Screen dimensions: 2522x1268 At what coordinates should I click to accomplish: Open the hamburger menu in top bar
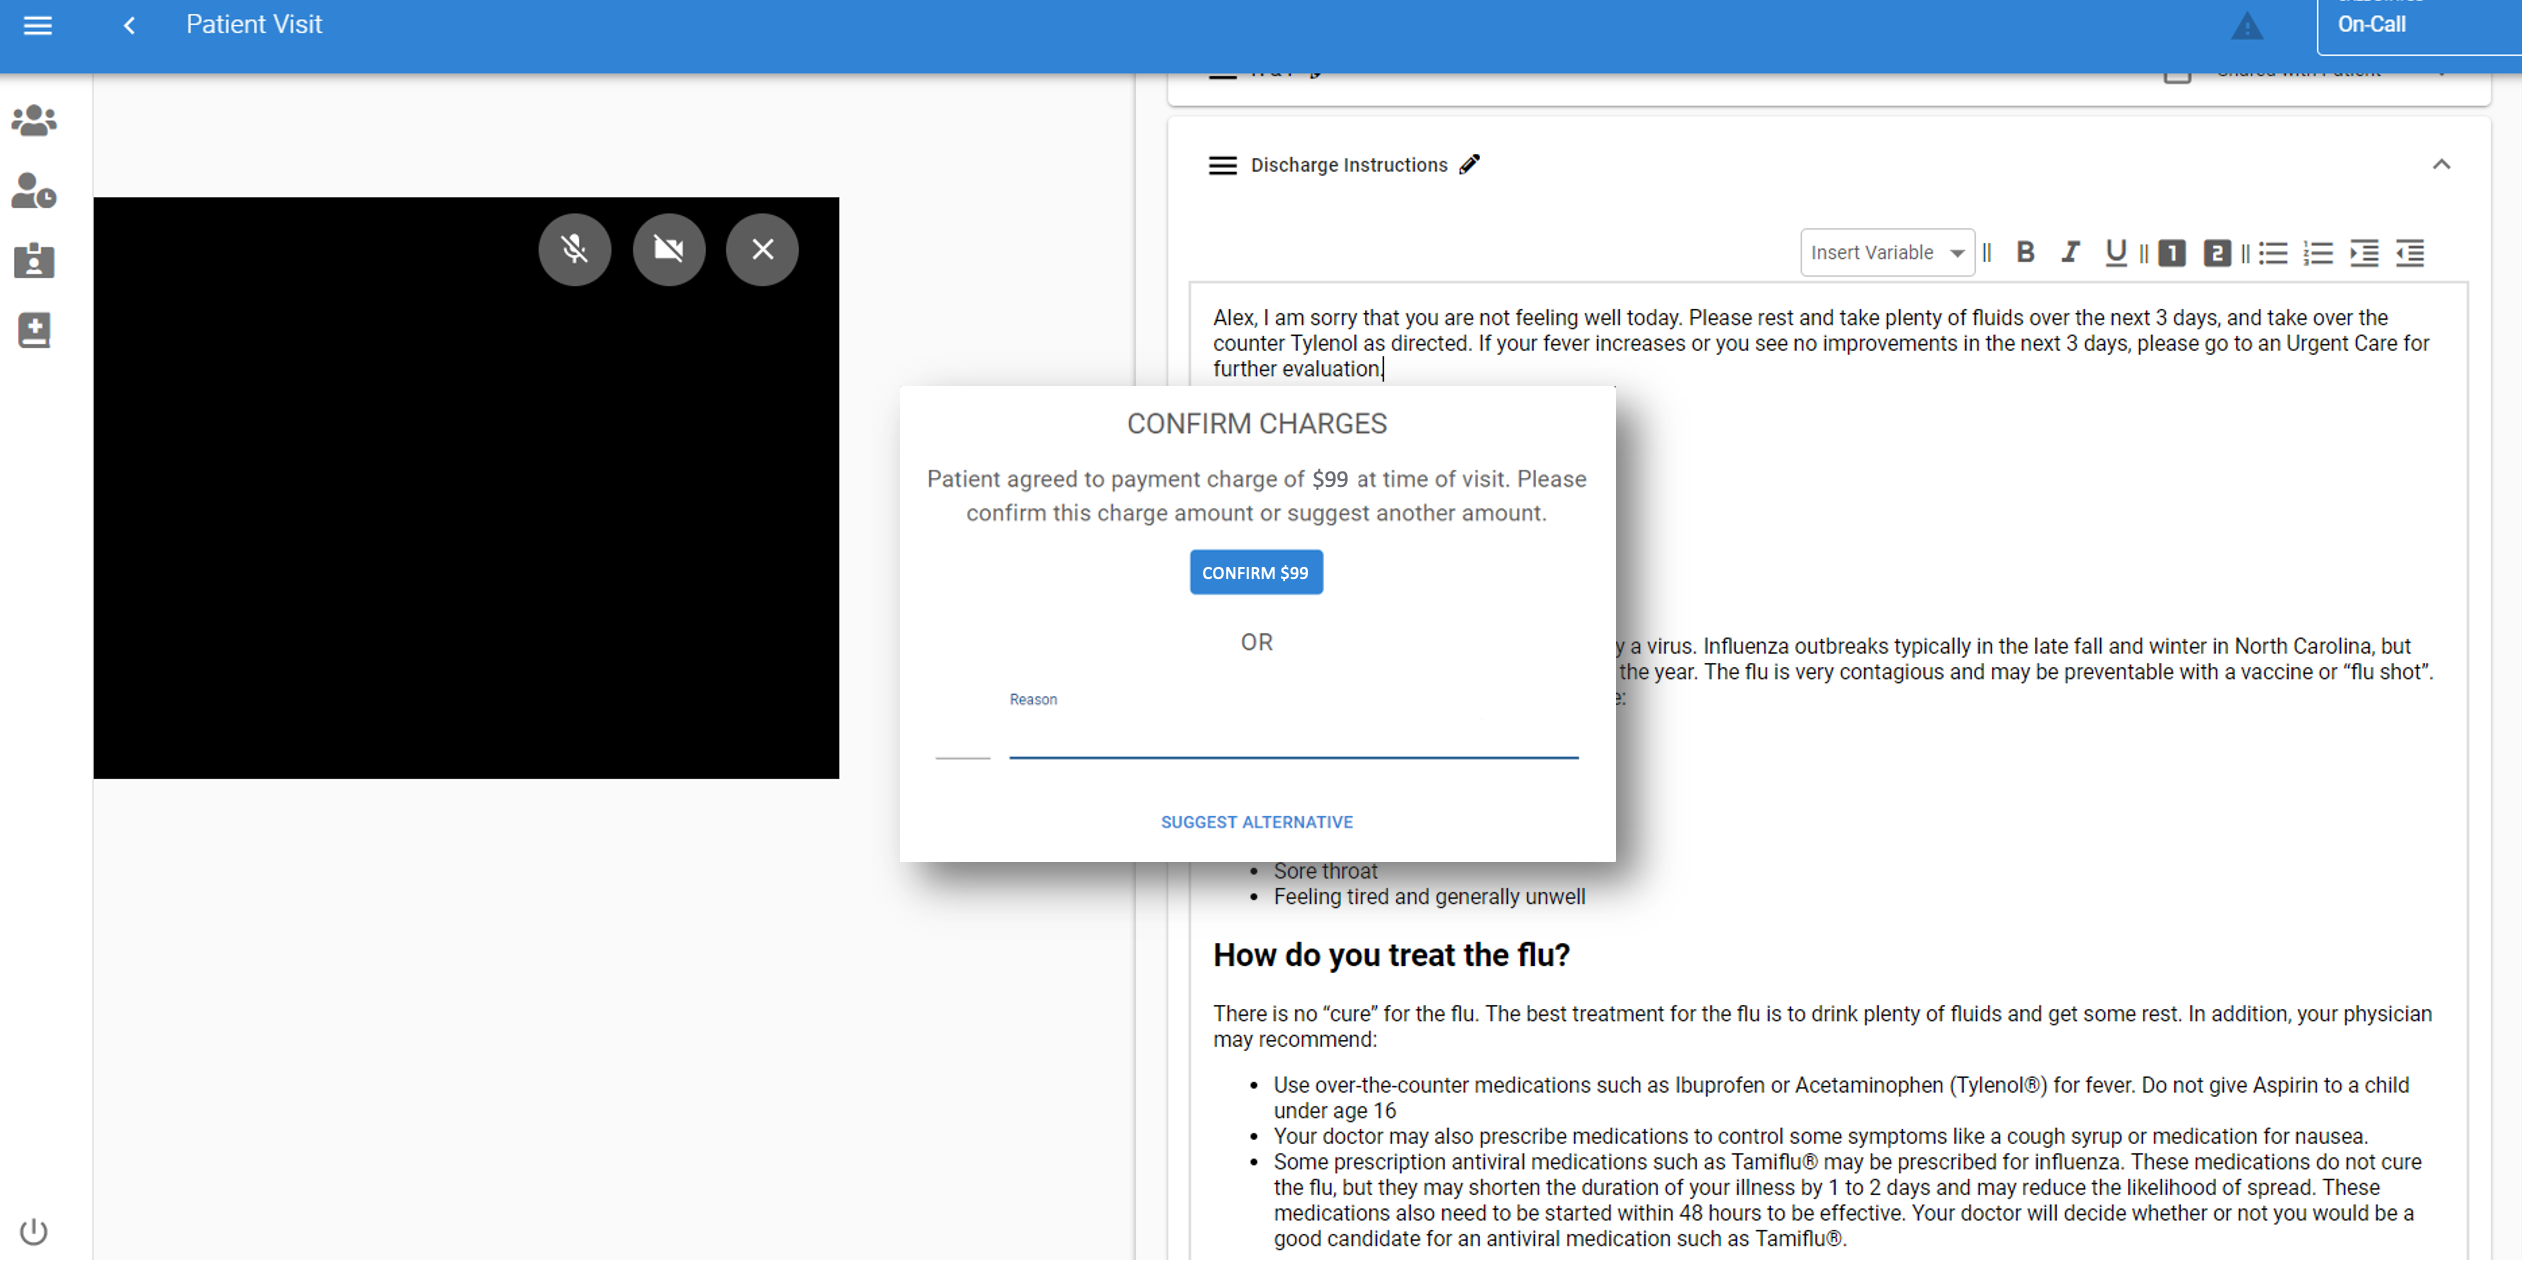point(38,25)
